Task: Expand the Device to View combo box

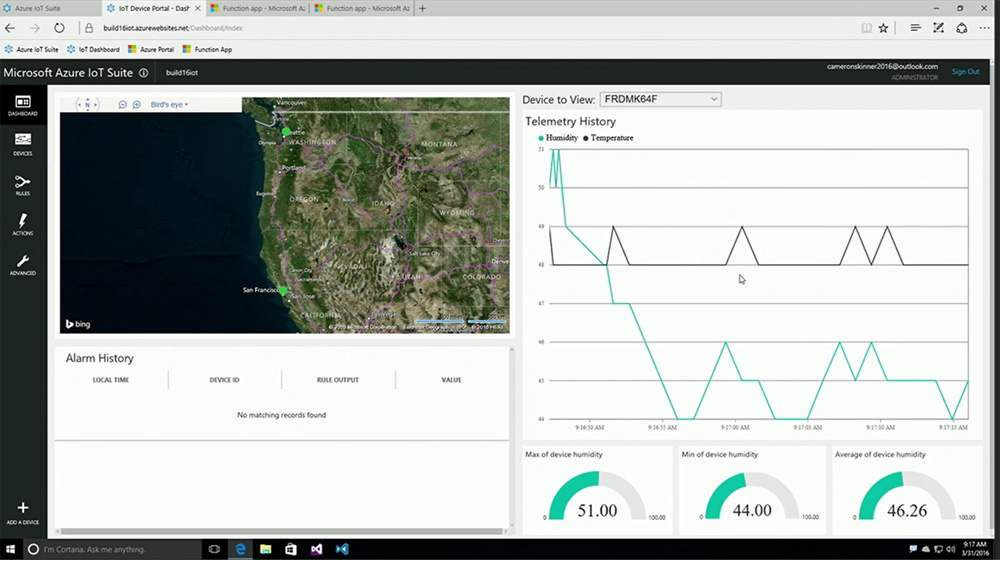Action: coord(660,99)
